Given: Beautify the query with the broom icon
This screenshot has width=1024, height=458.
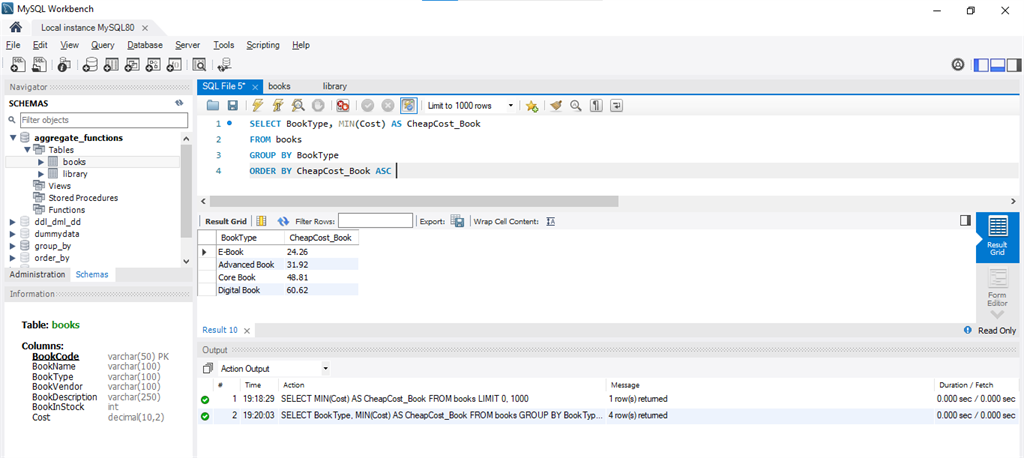Looking at the screenshot, I should 556,105.
